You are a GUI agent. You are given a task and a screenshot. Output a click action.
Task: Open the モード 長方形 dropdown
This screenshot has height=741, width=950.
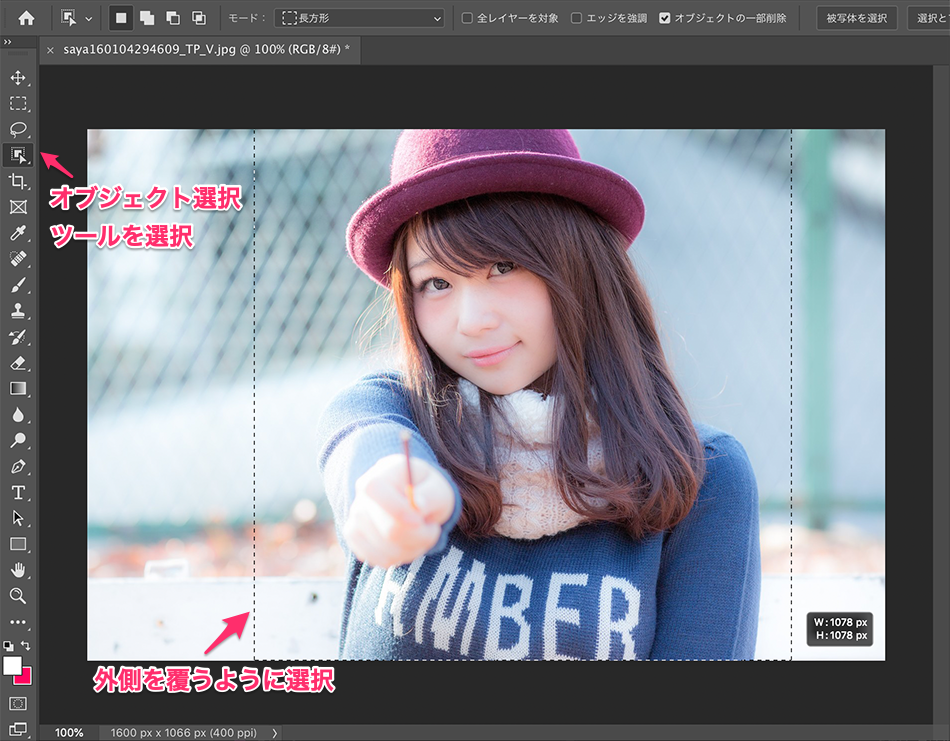click(360, 18)
